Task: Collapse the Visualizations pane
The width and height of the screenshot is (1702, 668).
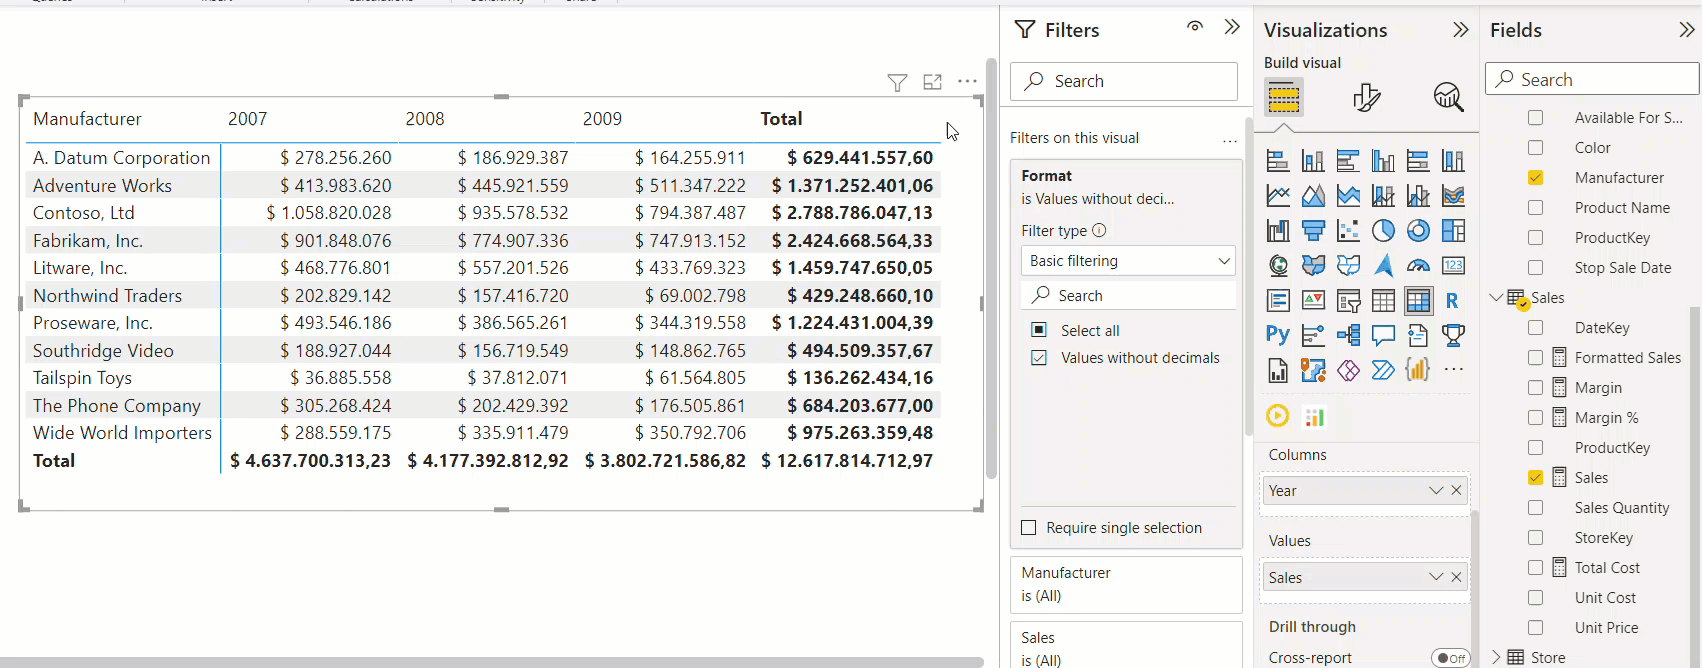Action: 1460,30
